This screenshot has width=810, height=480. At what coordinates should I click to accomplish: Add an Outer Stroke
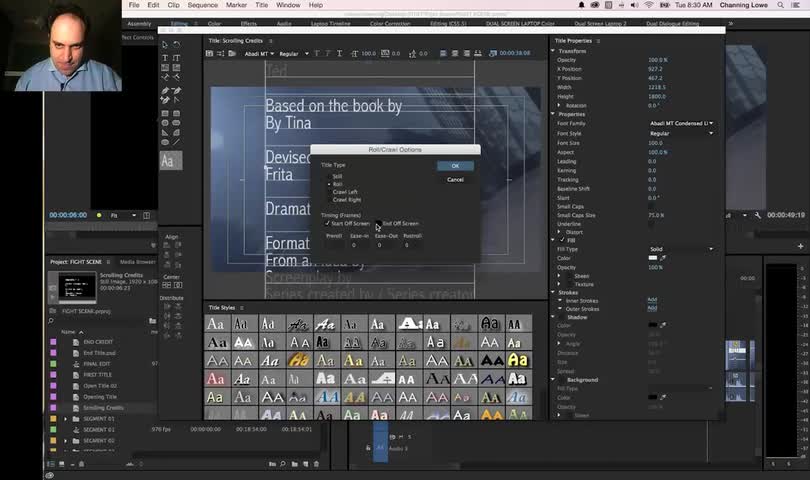coord(652,308)
